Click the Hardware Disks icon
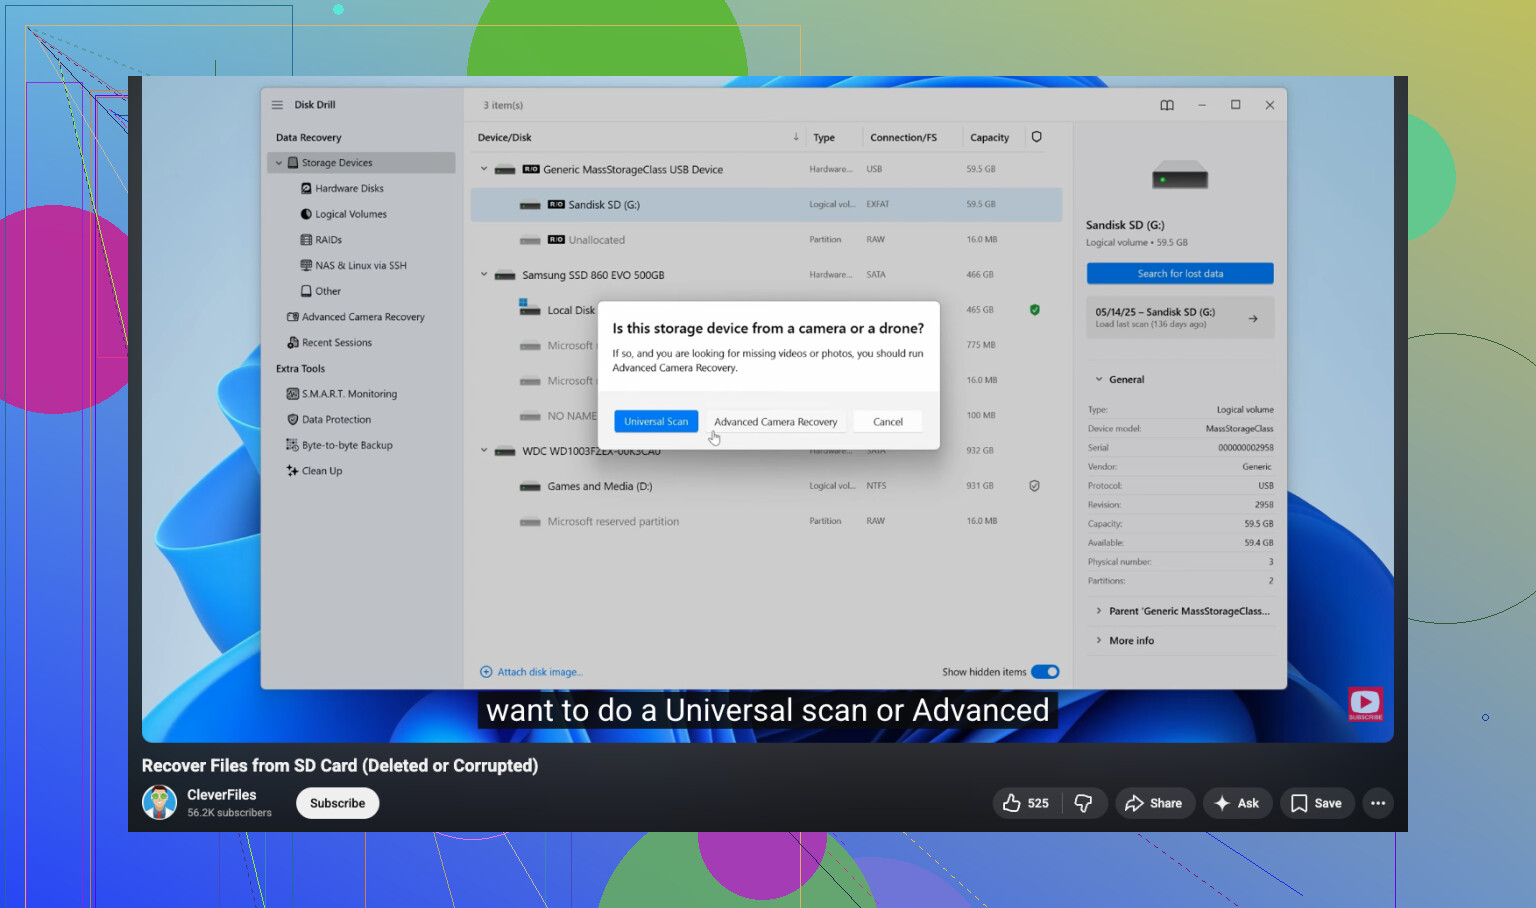 pyautogui.click(x=306, y=189)
